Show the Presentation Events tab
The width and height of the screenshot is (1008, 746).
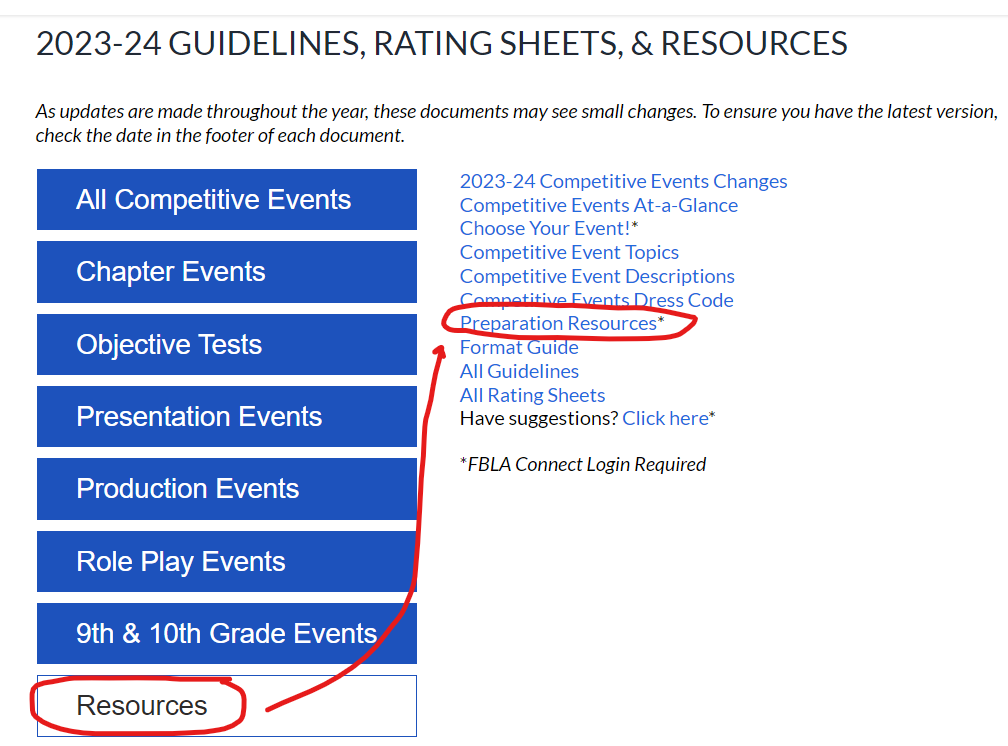click(226, 417)
